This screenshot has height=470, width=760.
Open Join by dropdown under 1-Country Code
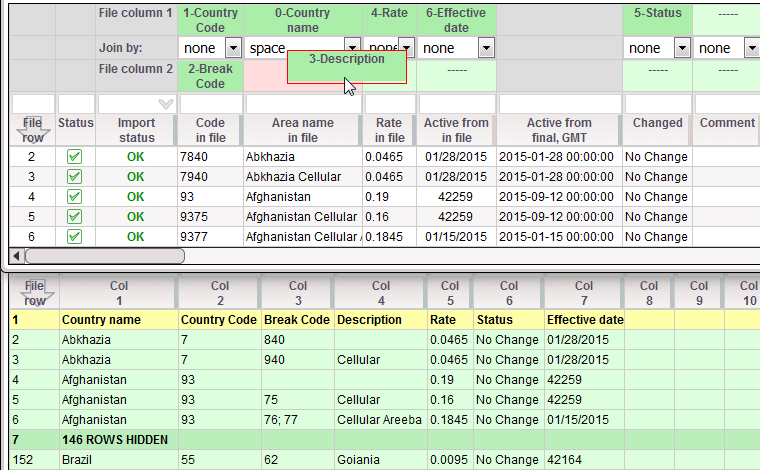click(x=233, y=48)
